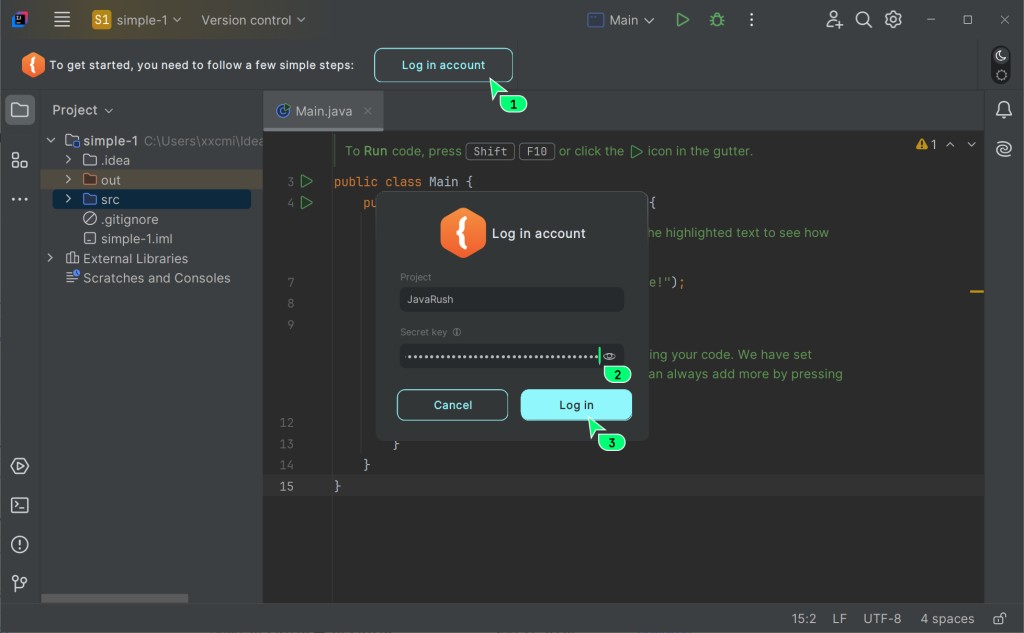The width and height of the screenshot is (1024, 633).
Task: Click the Project name input field
Action: point(511,300)
